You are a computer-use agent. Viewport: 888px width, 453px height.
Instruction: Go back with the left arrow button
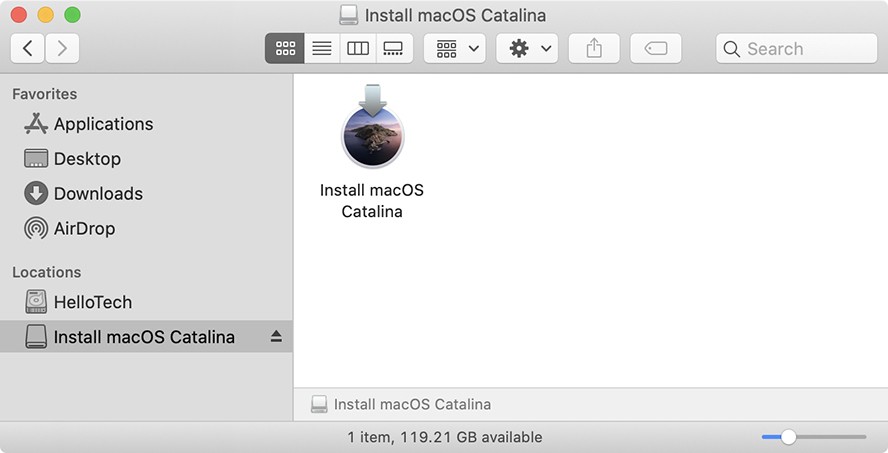coord(27,48)
